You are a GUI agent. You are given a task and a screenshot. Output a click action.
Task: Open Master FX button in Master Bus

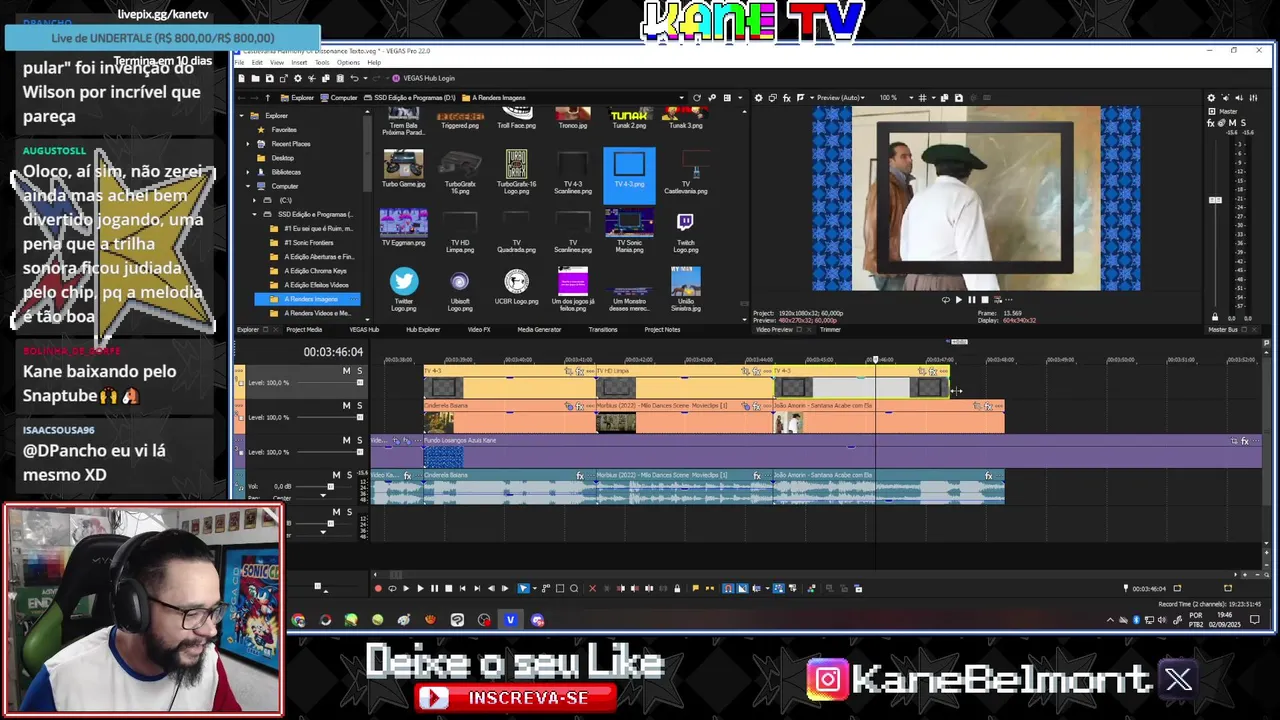click(1211, 123)
